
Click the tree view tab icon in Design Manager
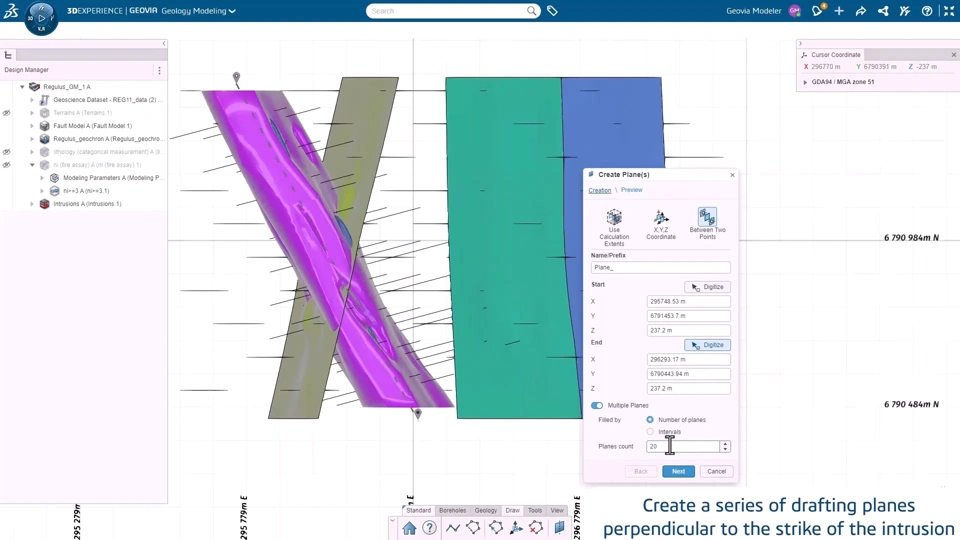point(9,55)
